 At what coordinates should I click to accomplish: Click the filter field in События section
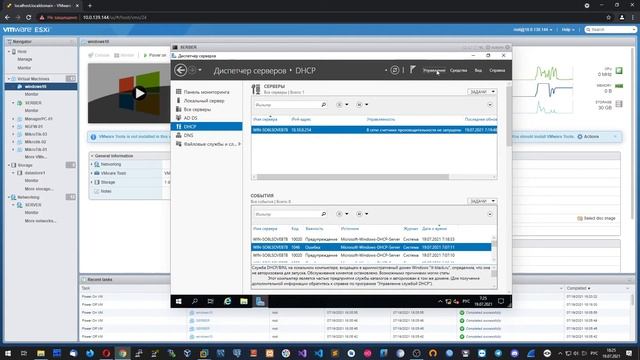[x=287, y=214]
